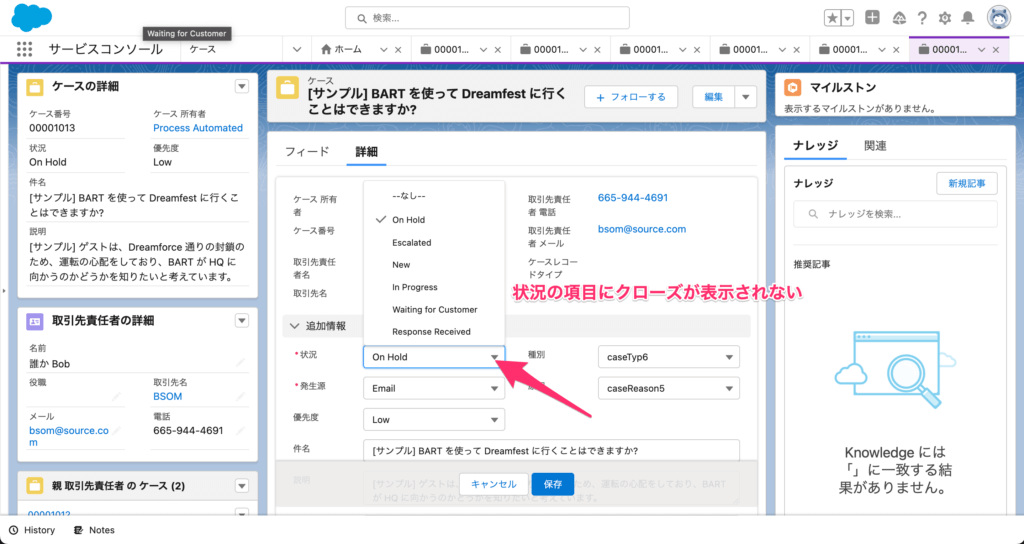Open the Trailhead guidance icon
This screenshot has width=1024, height=544.
point(899,18)
